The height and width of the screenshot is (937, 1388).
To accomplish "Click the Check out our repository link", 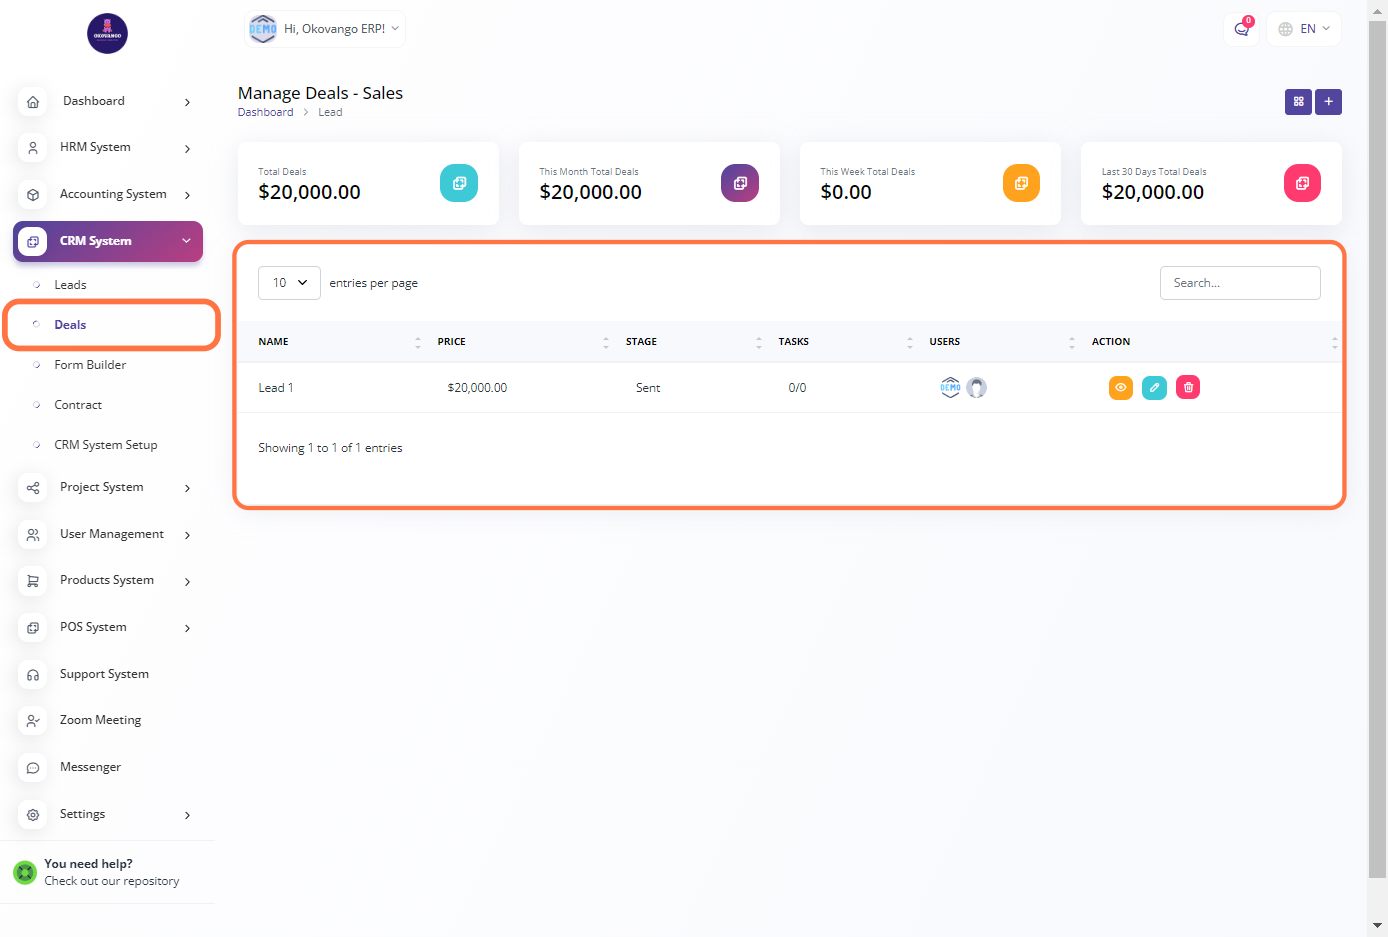I will click(112, 881).
